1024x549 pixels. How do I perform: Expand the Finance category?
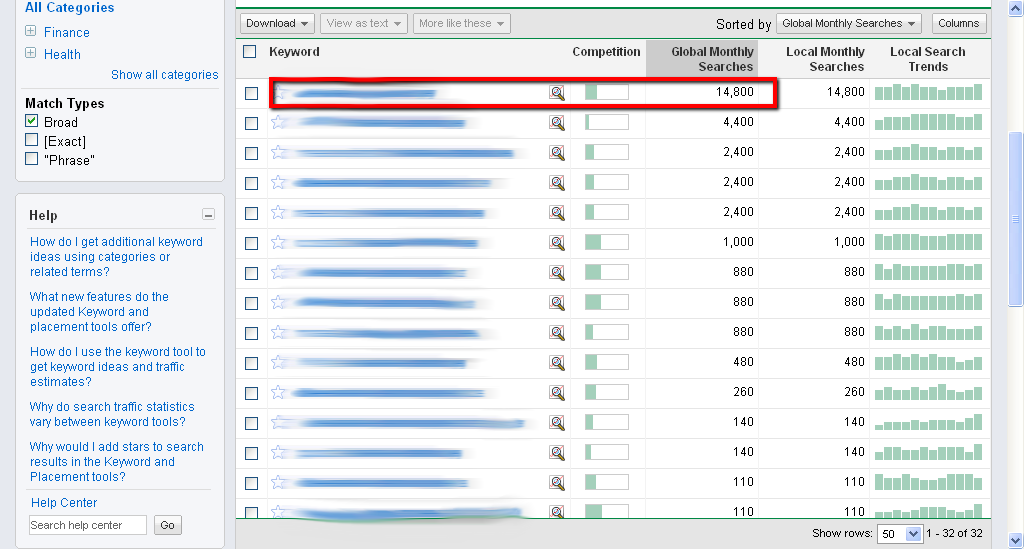[31, 32]
